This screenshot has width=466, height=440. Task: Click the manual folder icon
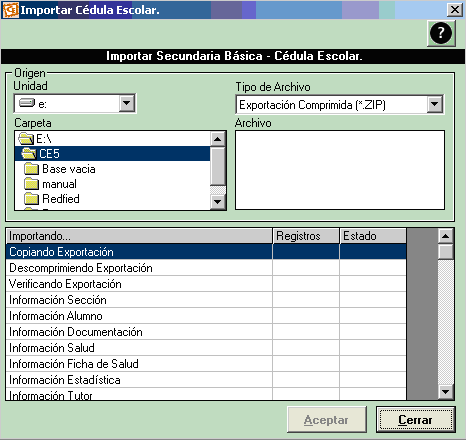point(32,184)
